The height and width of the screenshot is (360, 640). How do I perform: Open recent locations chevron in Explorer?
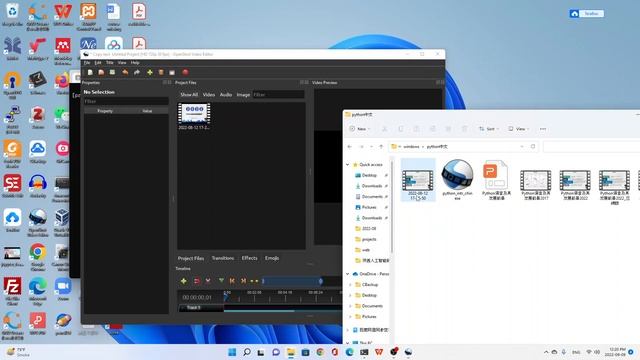click(371, 147)
